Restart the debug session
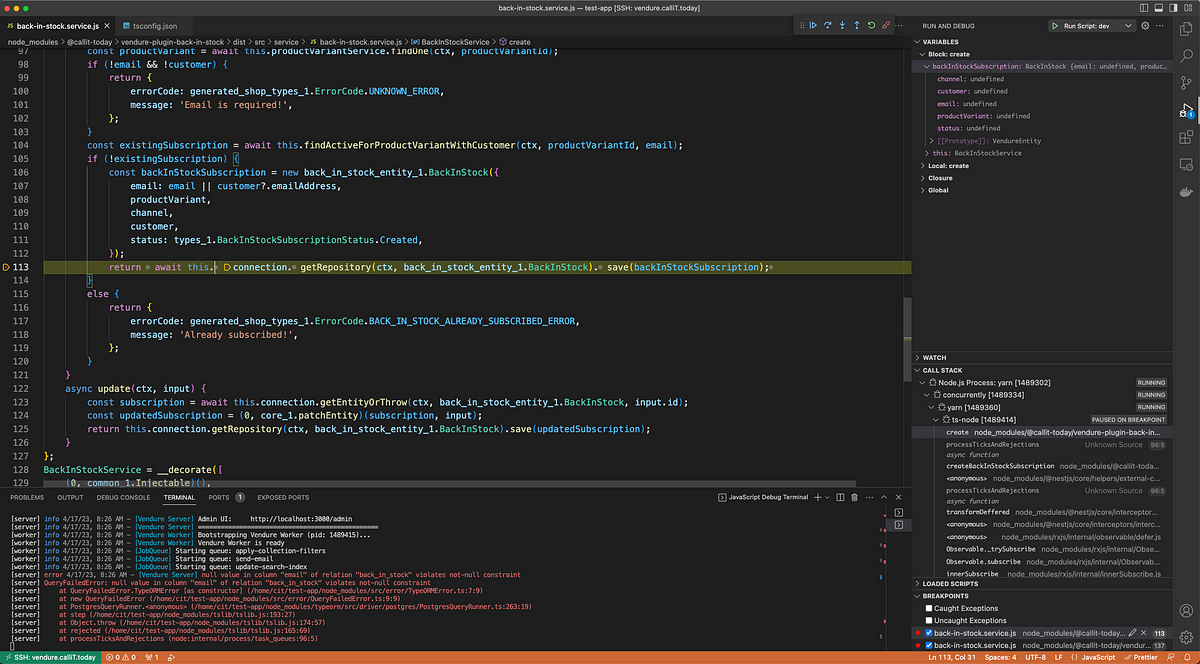Image resolution: width=1200 pixels, height=664 pixels. tap(872, 25)
